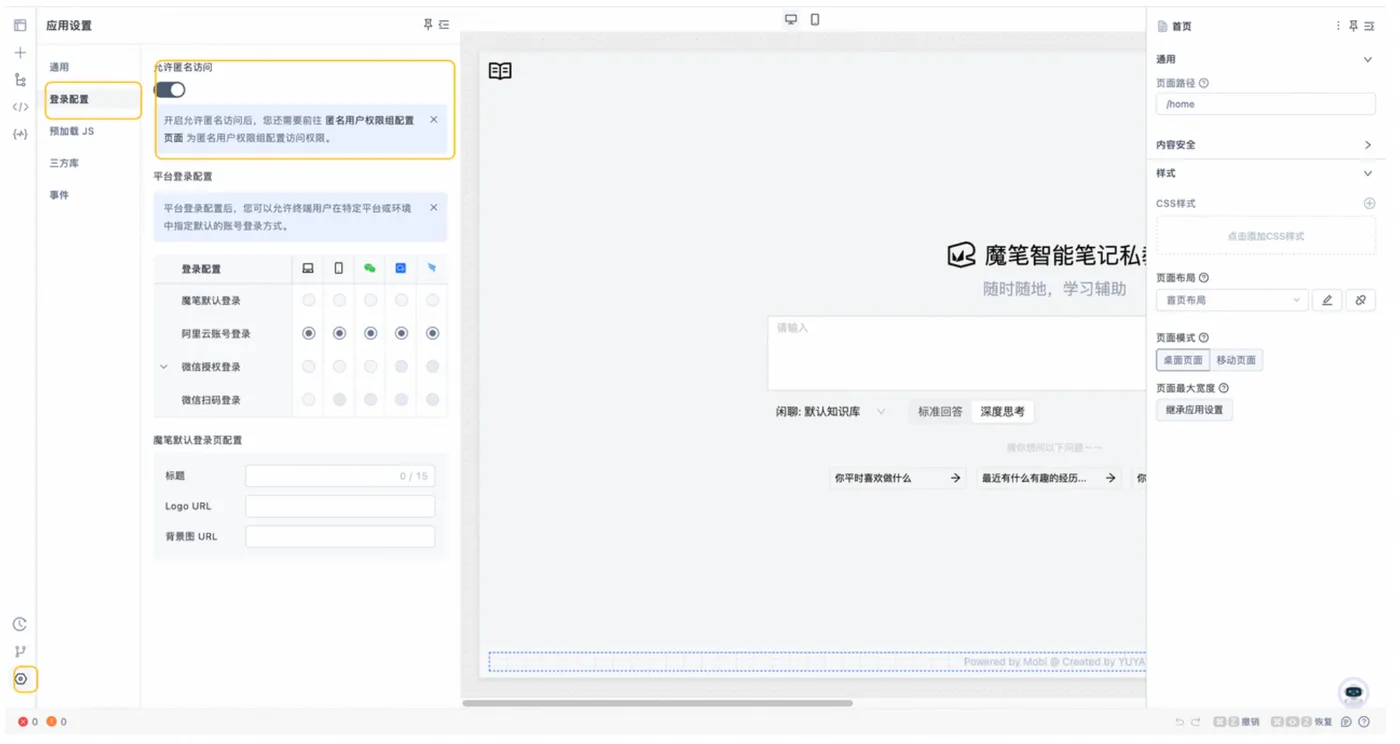Dismiss the 平台登录配置 notice
Screen dimensions: 1400x744
click(434, 208)
